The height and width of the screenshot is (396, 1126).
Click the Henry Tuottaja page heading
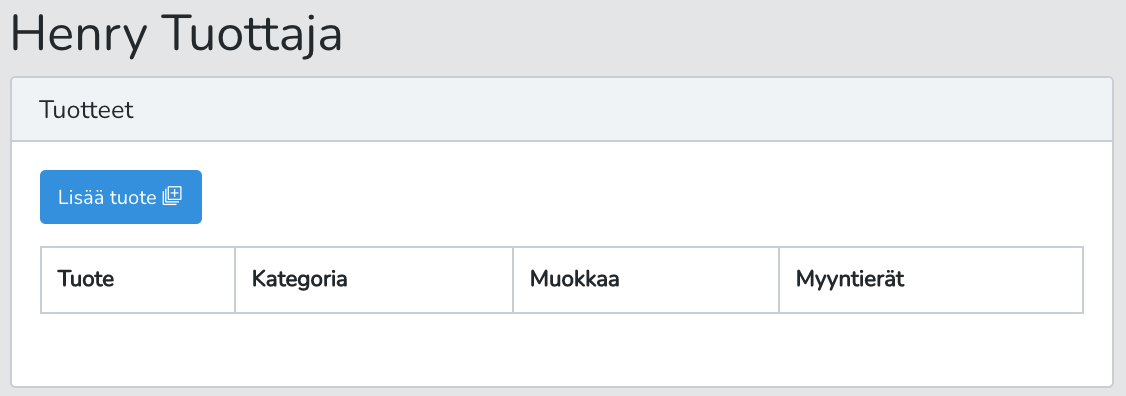177,34
